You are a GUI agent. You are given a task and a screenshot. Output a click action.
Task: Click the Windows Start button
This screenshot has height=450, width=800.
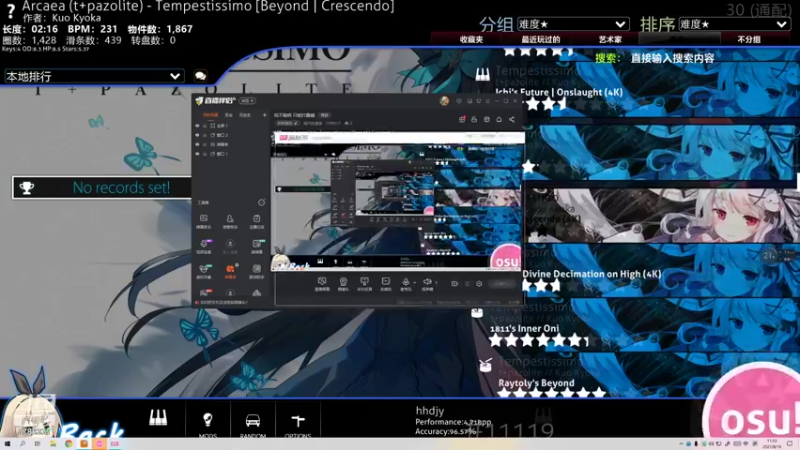point(7,444)
